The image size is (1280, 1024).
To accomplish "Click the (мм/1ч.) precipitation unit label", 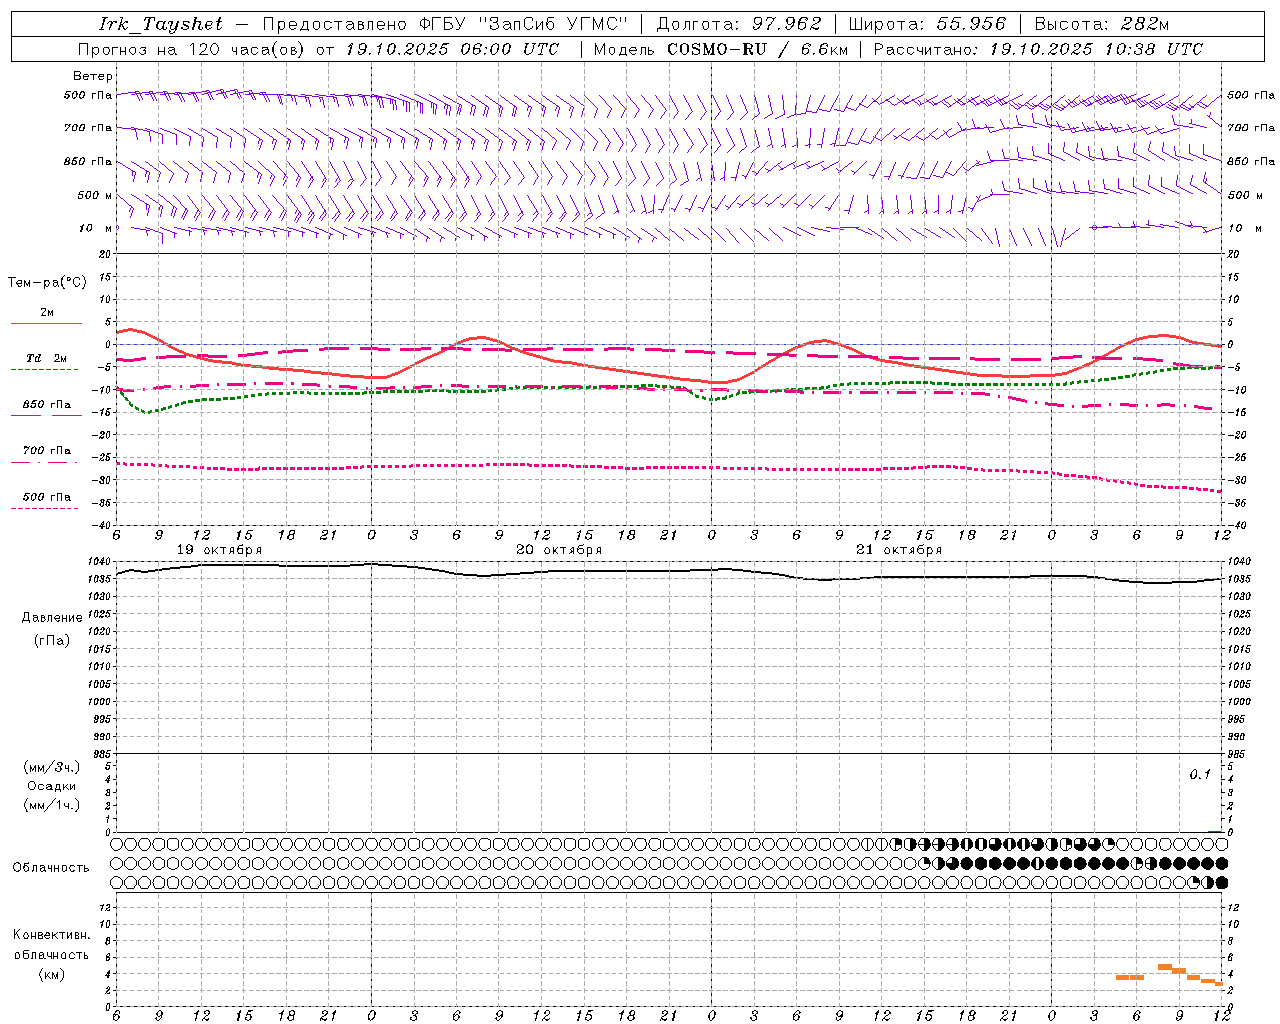I will (x=52, y=805).
